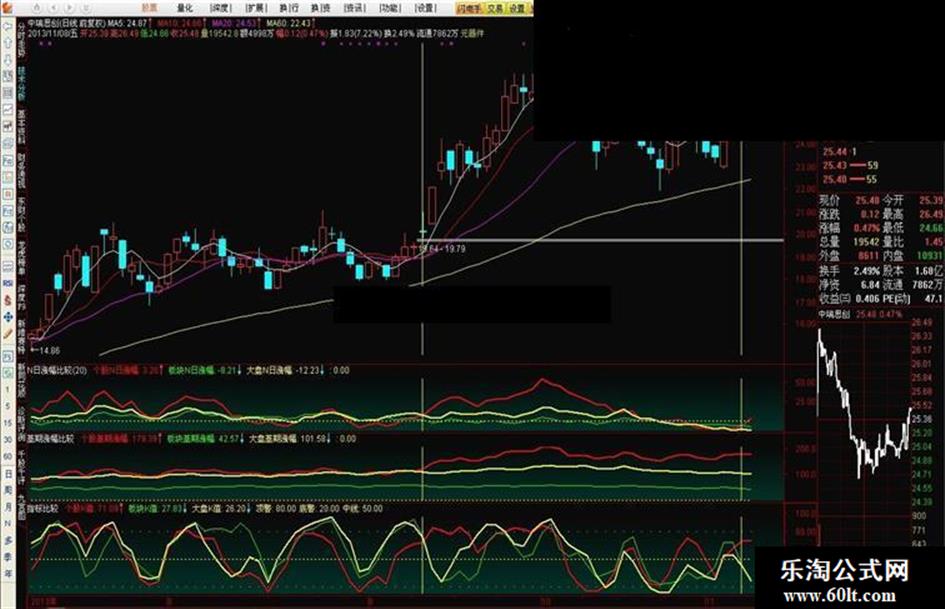Open the 千股千评 vertical tab
The width and height of the screenshot is (945, 609).
22,469
